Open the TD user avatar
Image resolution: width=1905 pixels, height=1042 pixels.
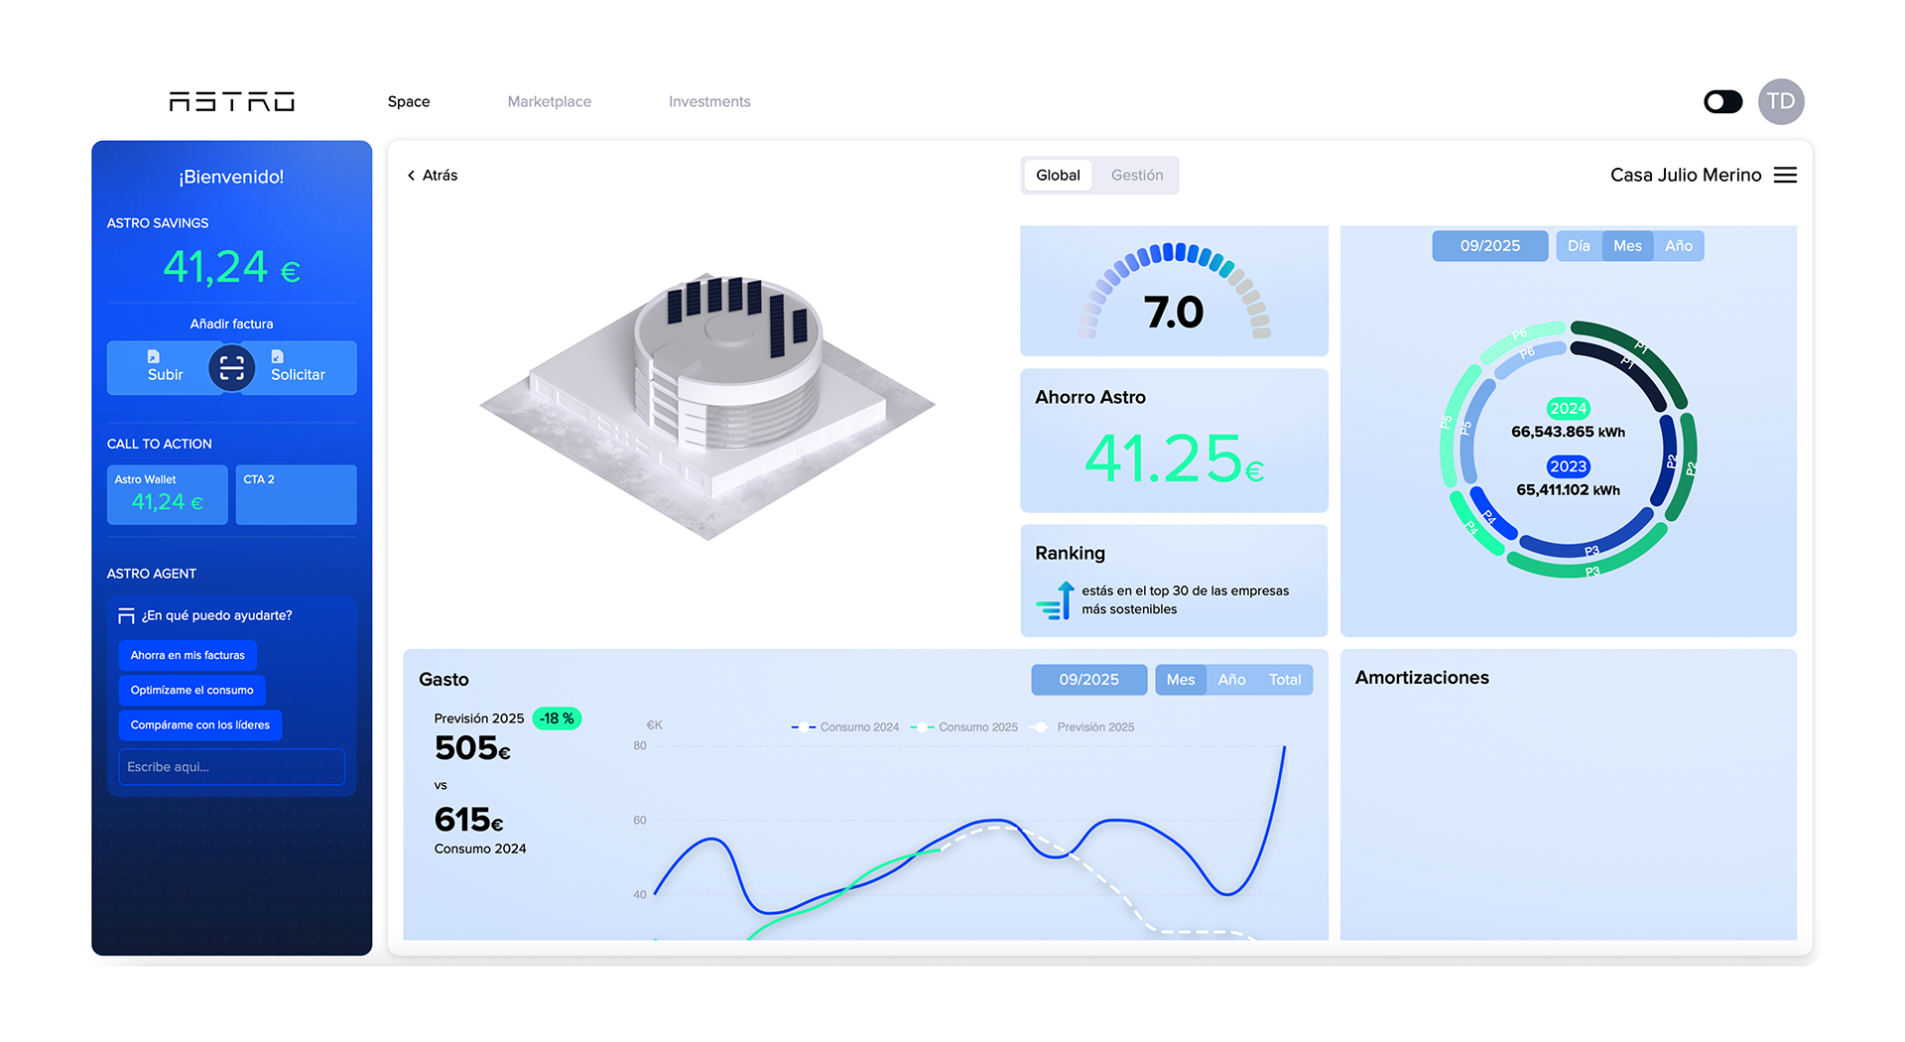pos(1780,101)
